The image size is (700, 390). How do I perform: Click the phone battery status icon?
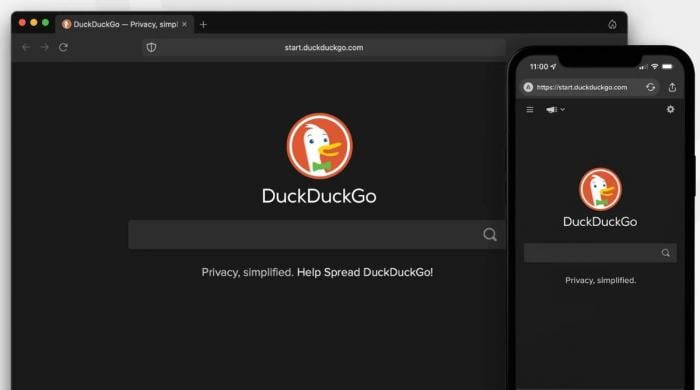tap(667, 66)
